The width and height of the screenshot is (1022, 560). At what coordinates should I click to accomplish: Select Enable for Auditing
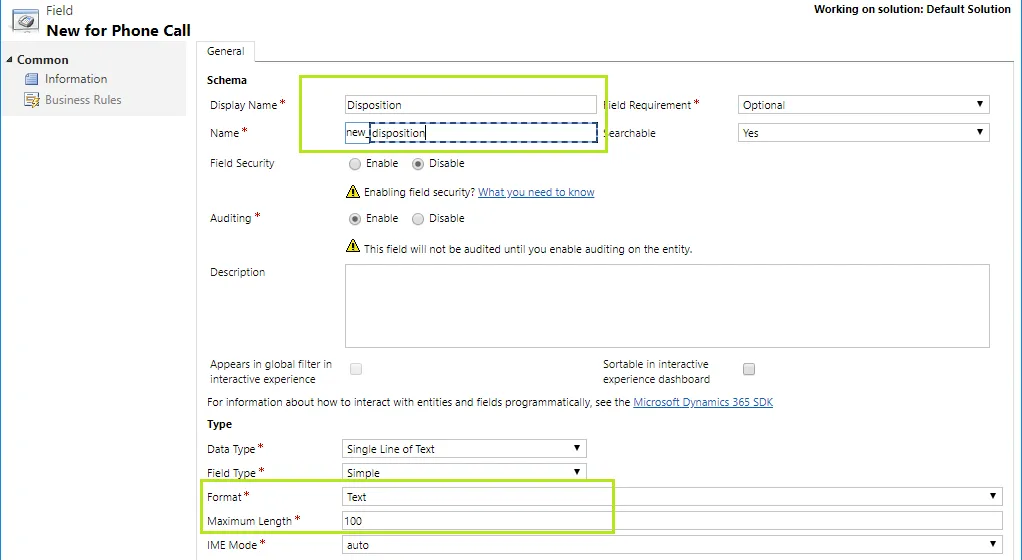(355, 218)
